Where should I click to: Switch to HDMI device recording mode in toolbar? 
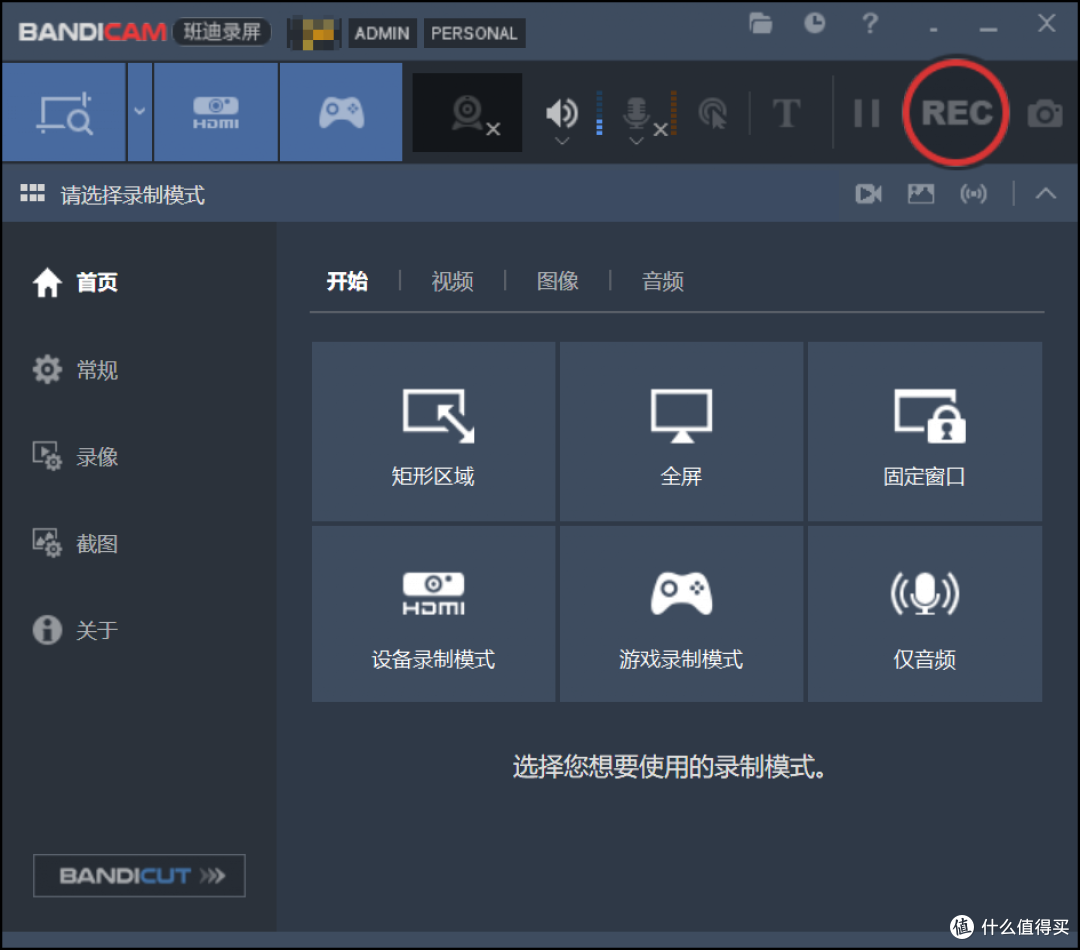(216, 112)
